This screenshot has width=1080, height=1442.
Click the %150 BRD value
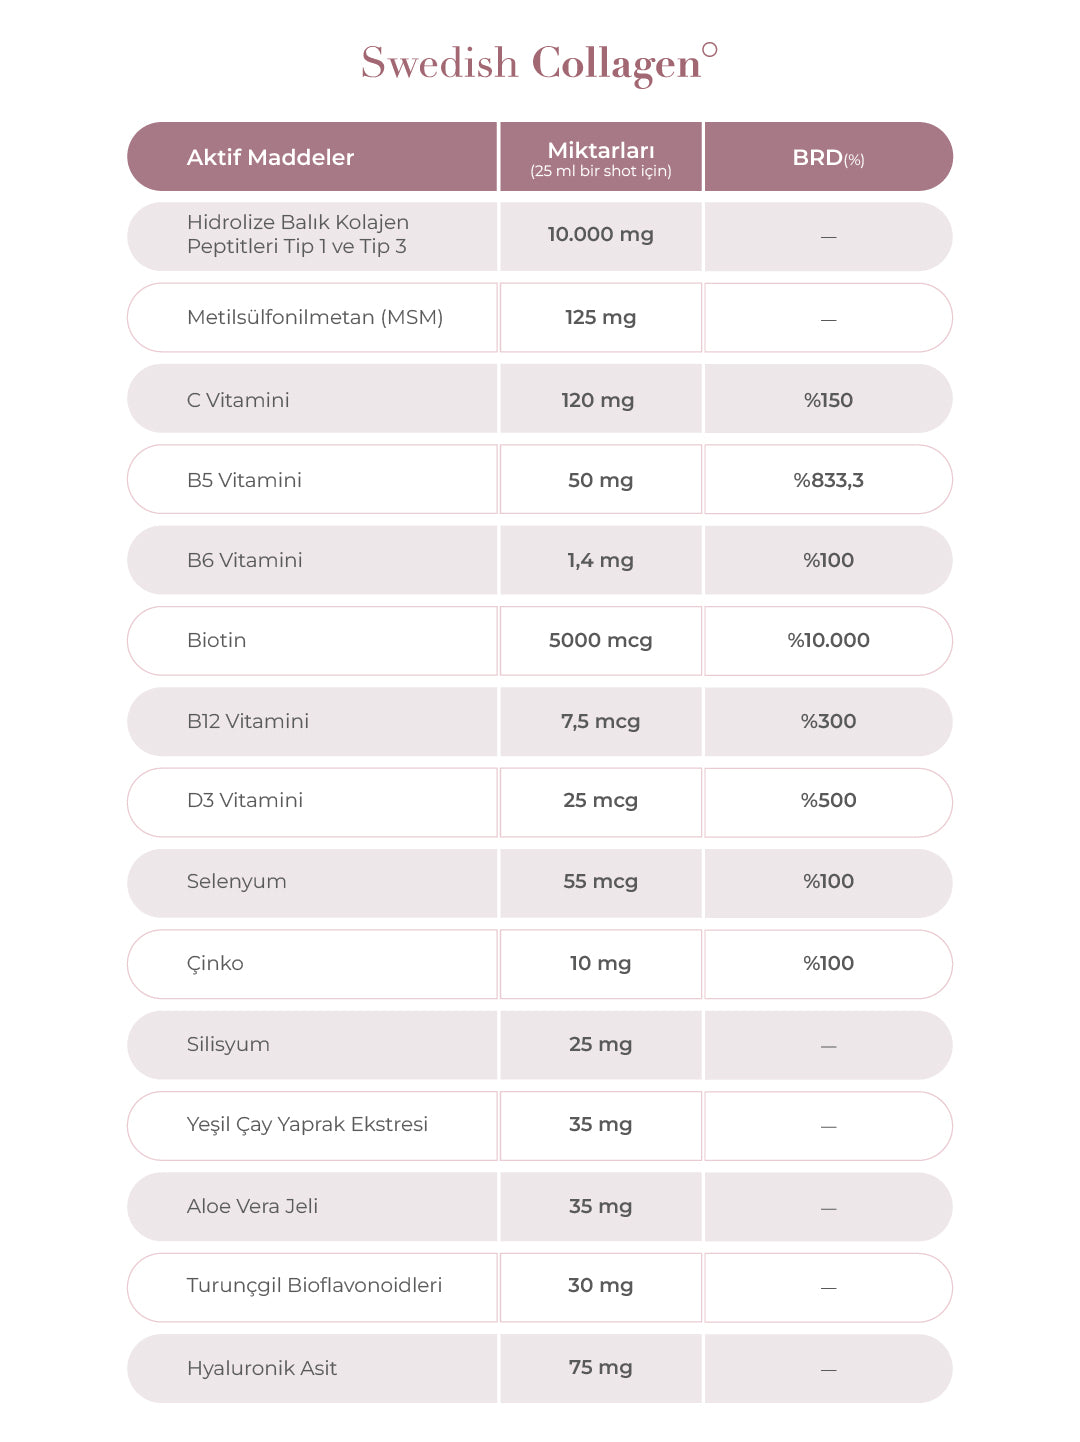tap(828, 400)
